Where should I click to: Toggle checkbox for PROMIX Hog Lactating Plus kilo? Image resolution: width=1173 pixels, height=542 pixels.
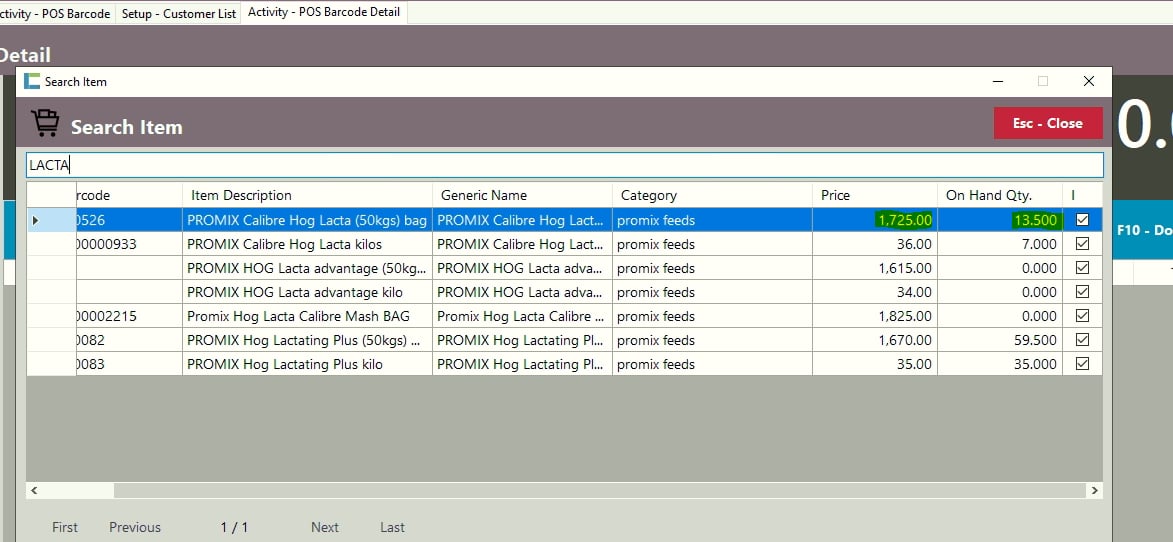tap(1082, 364)
